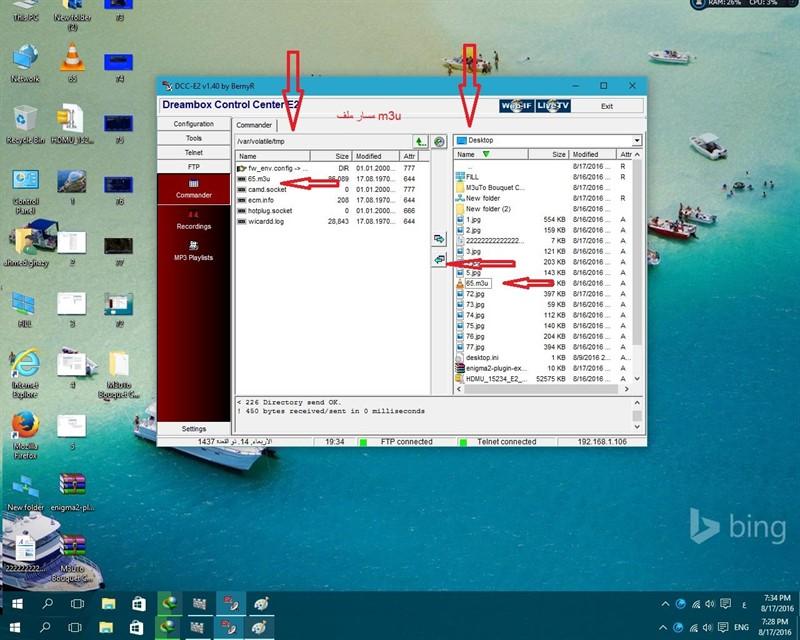Select the VLC cone desktop icon labeled 65
The image size is (800, 640).
tap(72, 63)
